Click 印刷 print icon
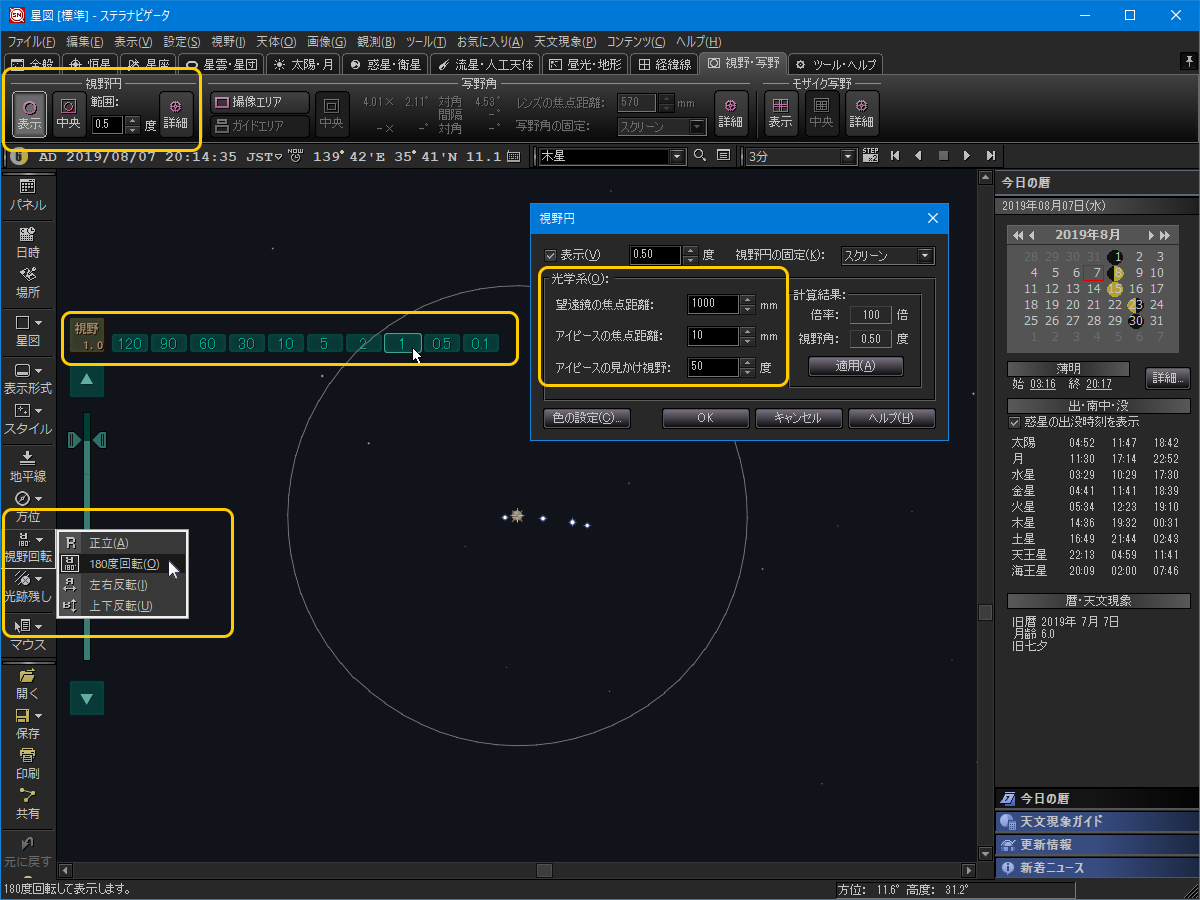 (27, 764)
